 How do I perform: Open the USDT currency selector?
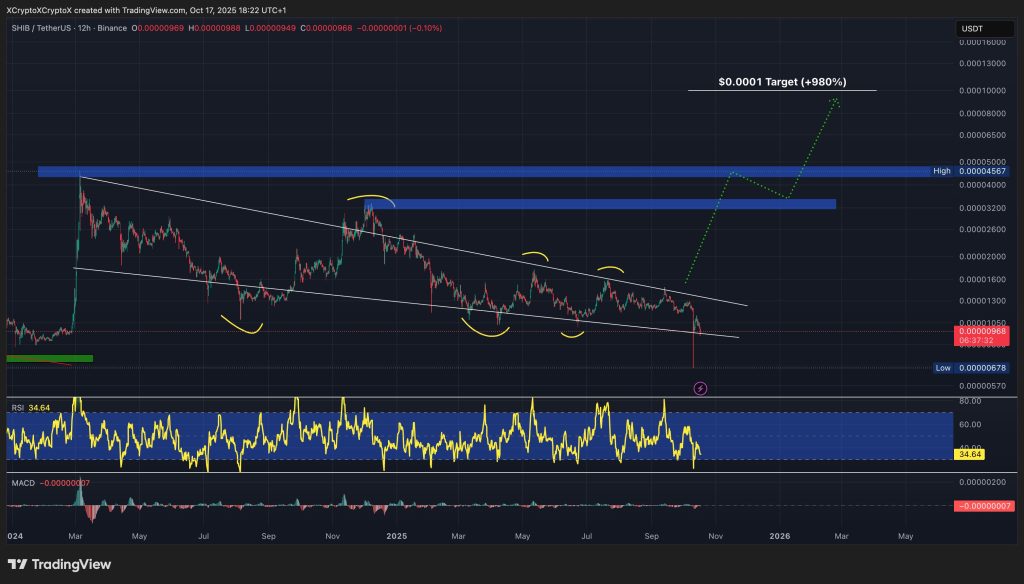pyautogui.click(x=973, y=28)
